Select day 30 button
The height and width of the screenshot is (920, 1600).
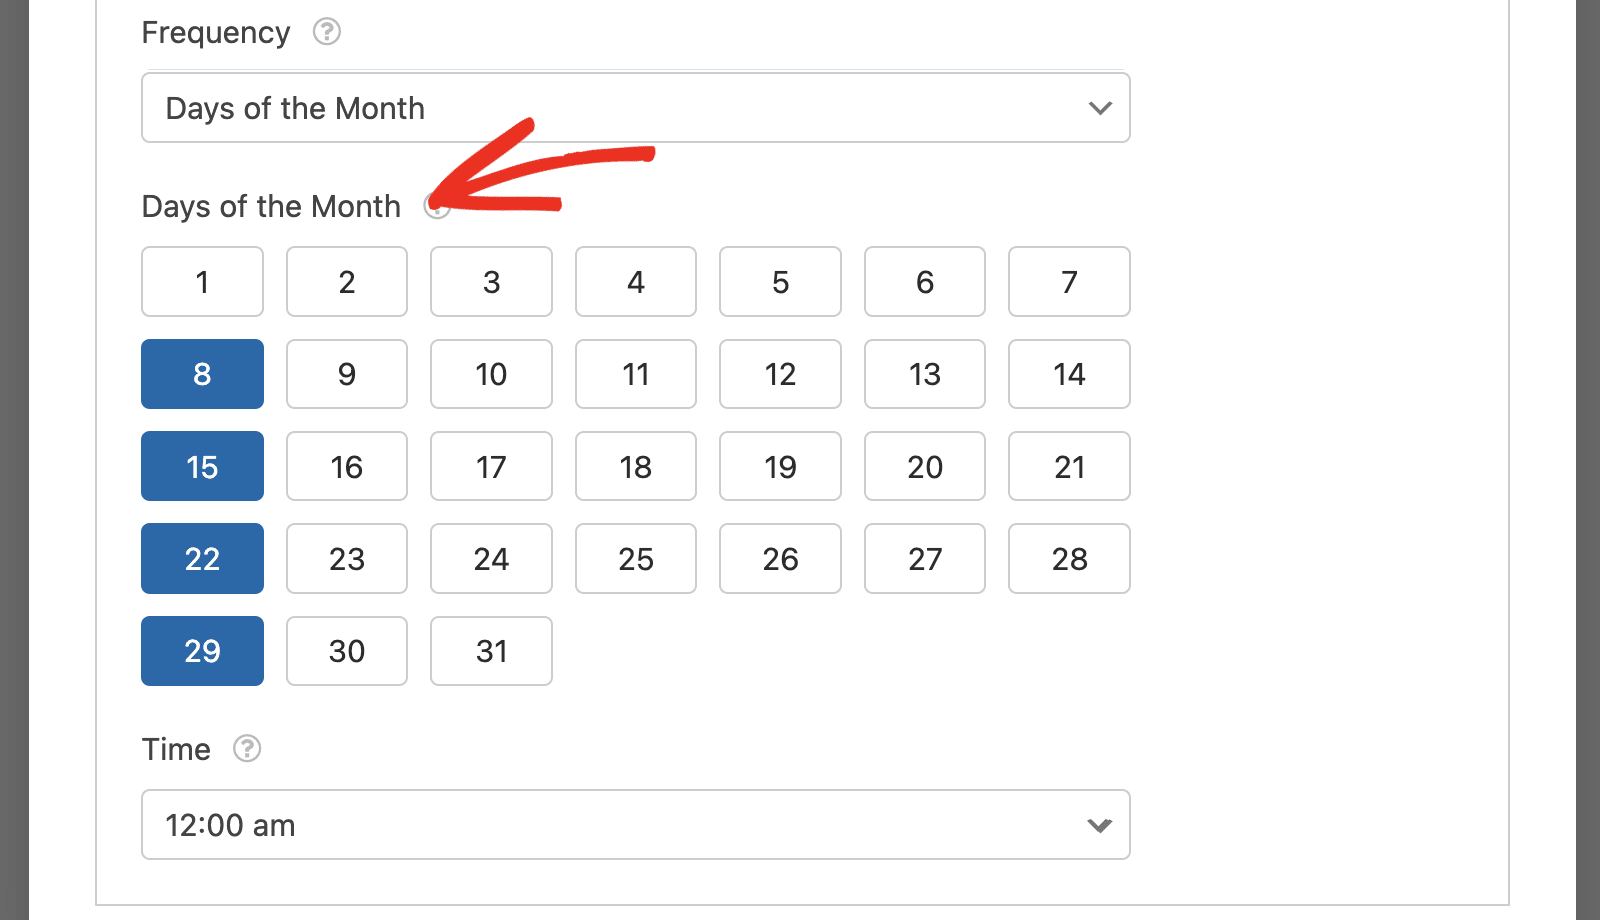coord(347,651)
